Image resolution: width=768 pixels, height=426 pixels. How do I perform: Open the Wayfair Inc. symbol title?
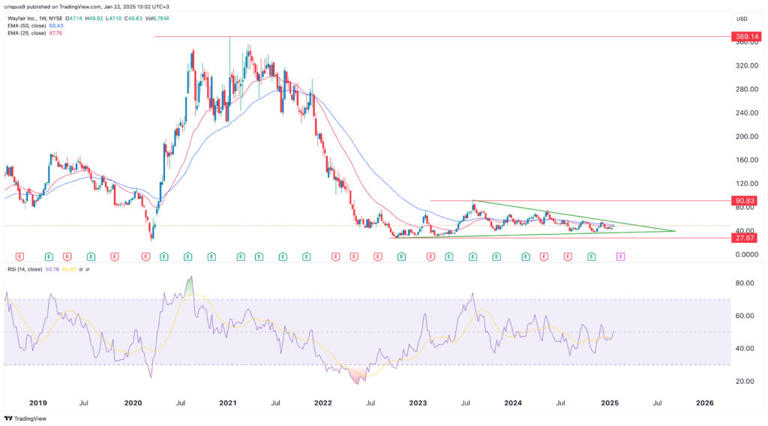point(22,17)
